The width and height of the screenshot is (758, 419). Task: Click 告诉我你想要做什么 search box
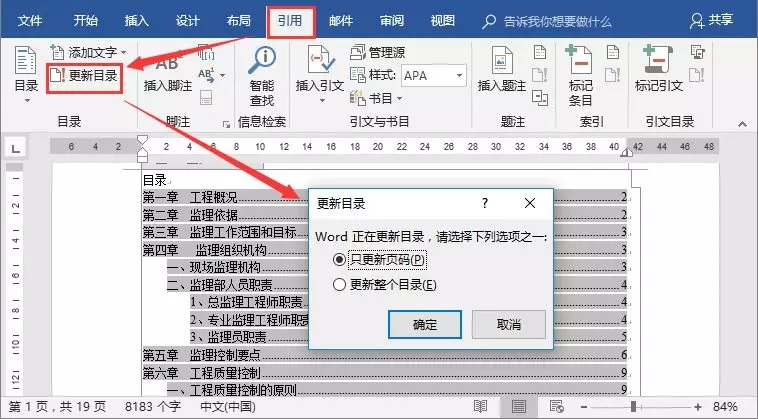click(x=547, y=21)
